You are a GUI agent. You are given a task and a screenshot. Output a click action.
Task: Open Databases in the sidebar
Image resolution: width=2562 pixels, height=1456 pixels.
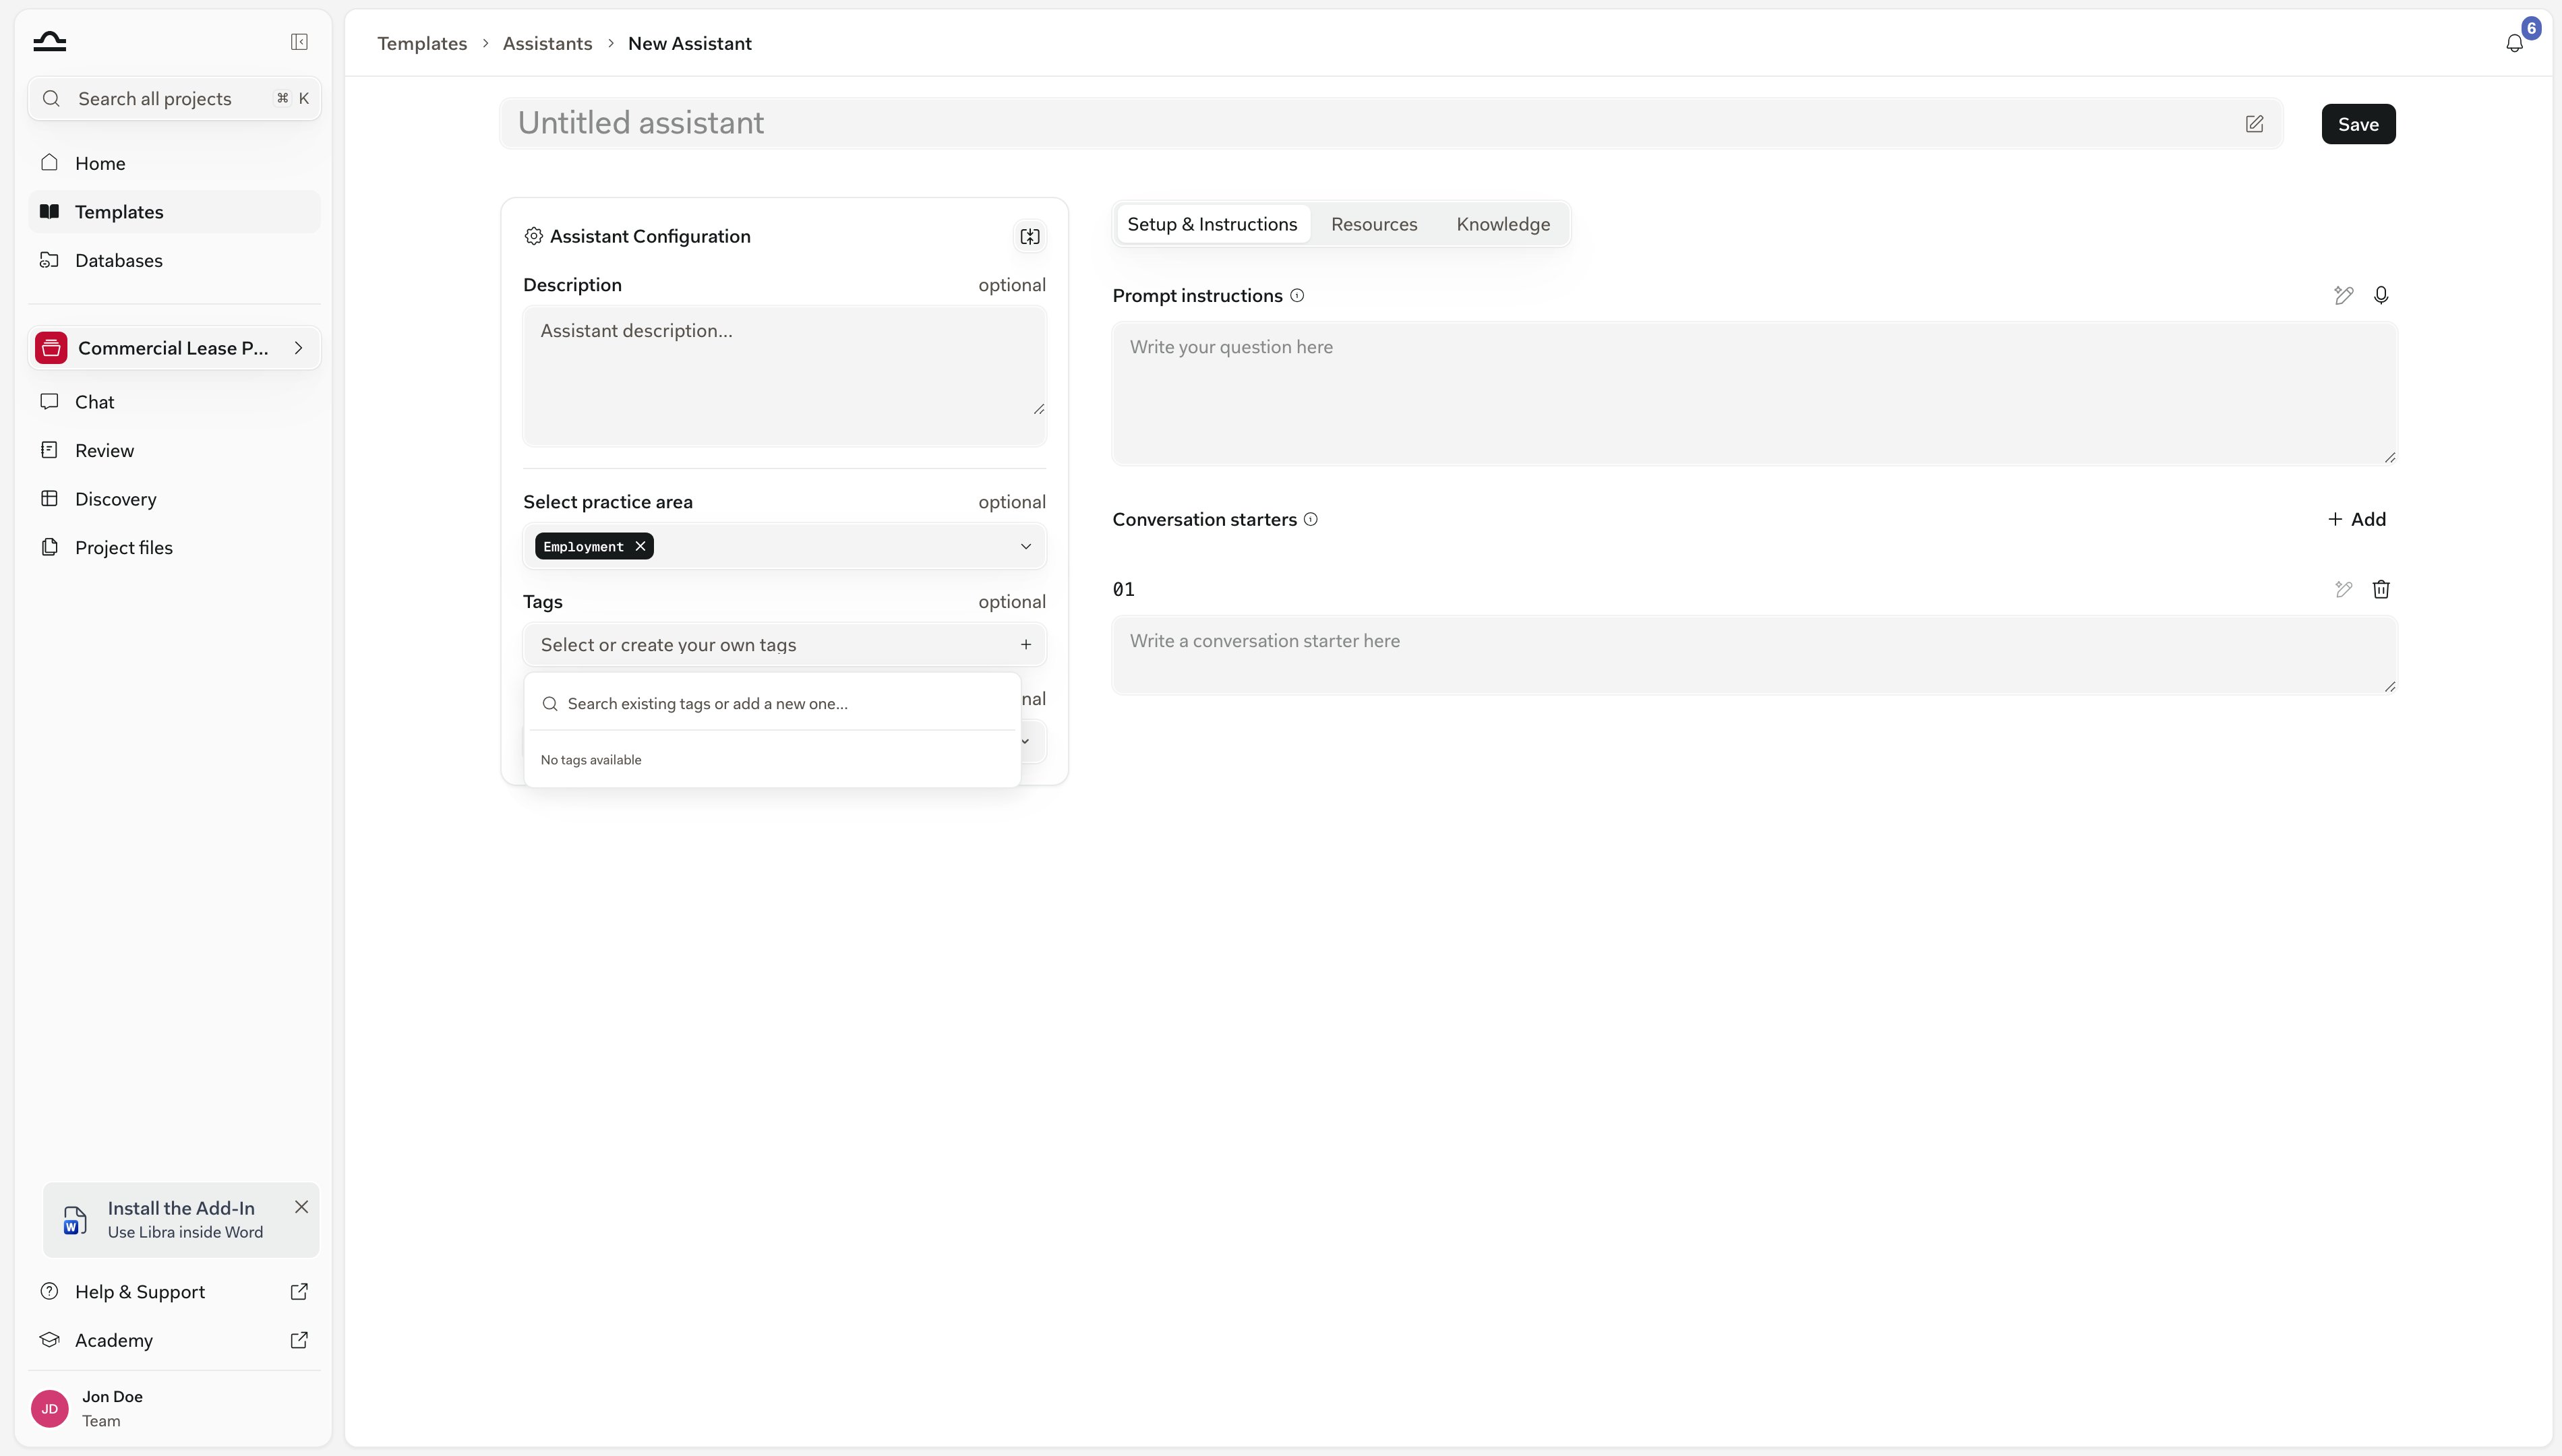[174, 260]
